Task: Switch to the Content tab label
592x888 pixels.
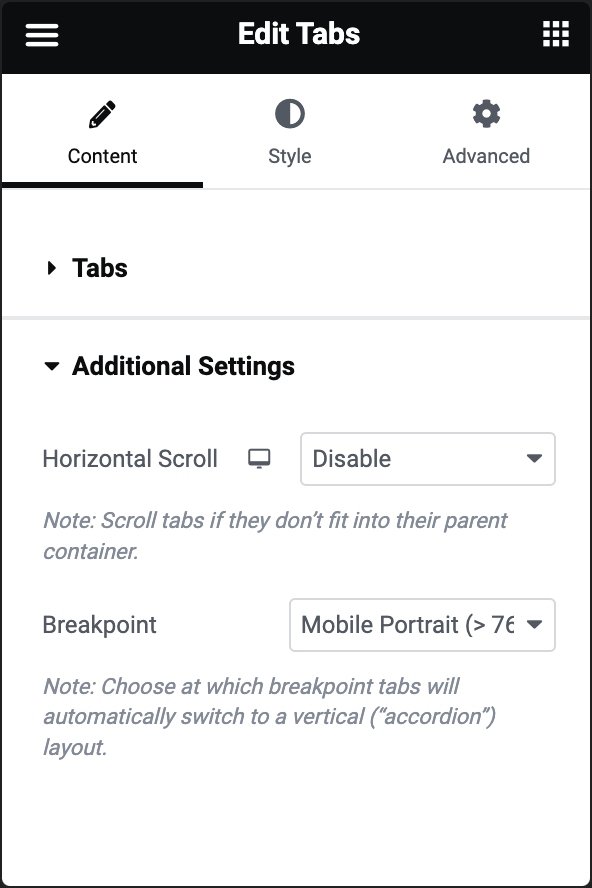Action: [102, 156]
